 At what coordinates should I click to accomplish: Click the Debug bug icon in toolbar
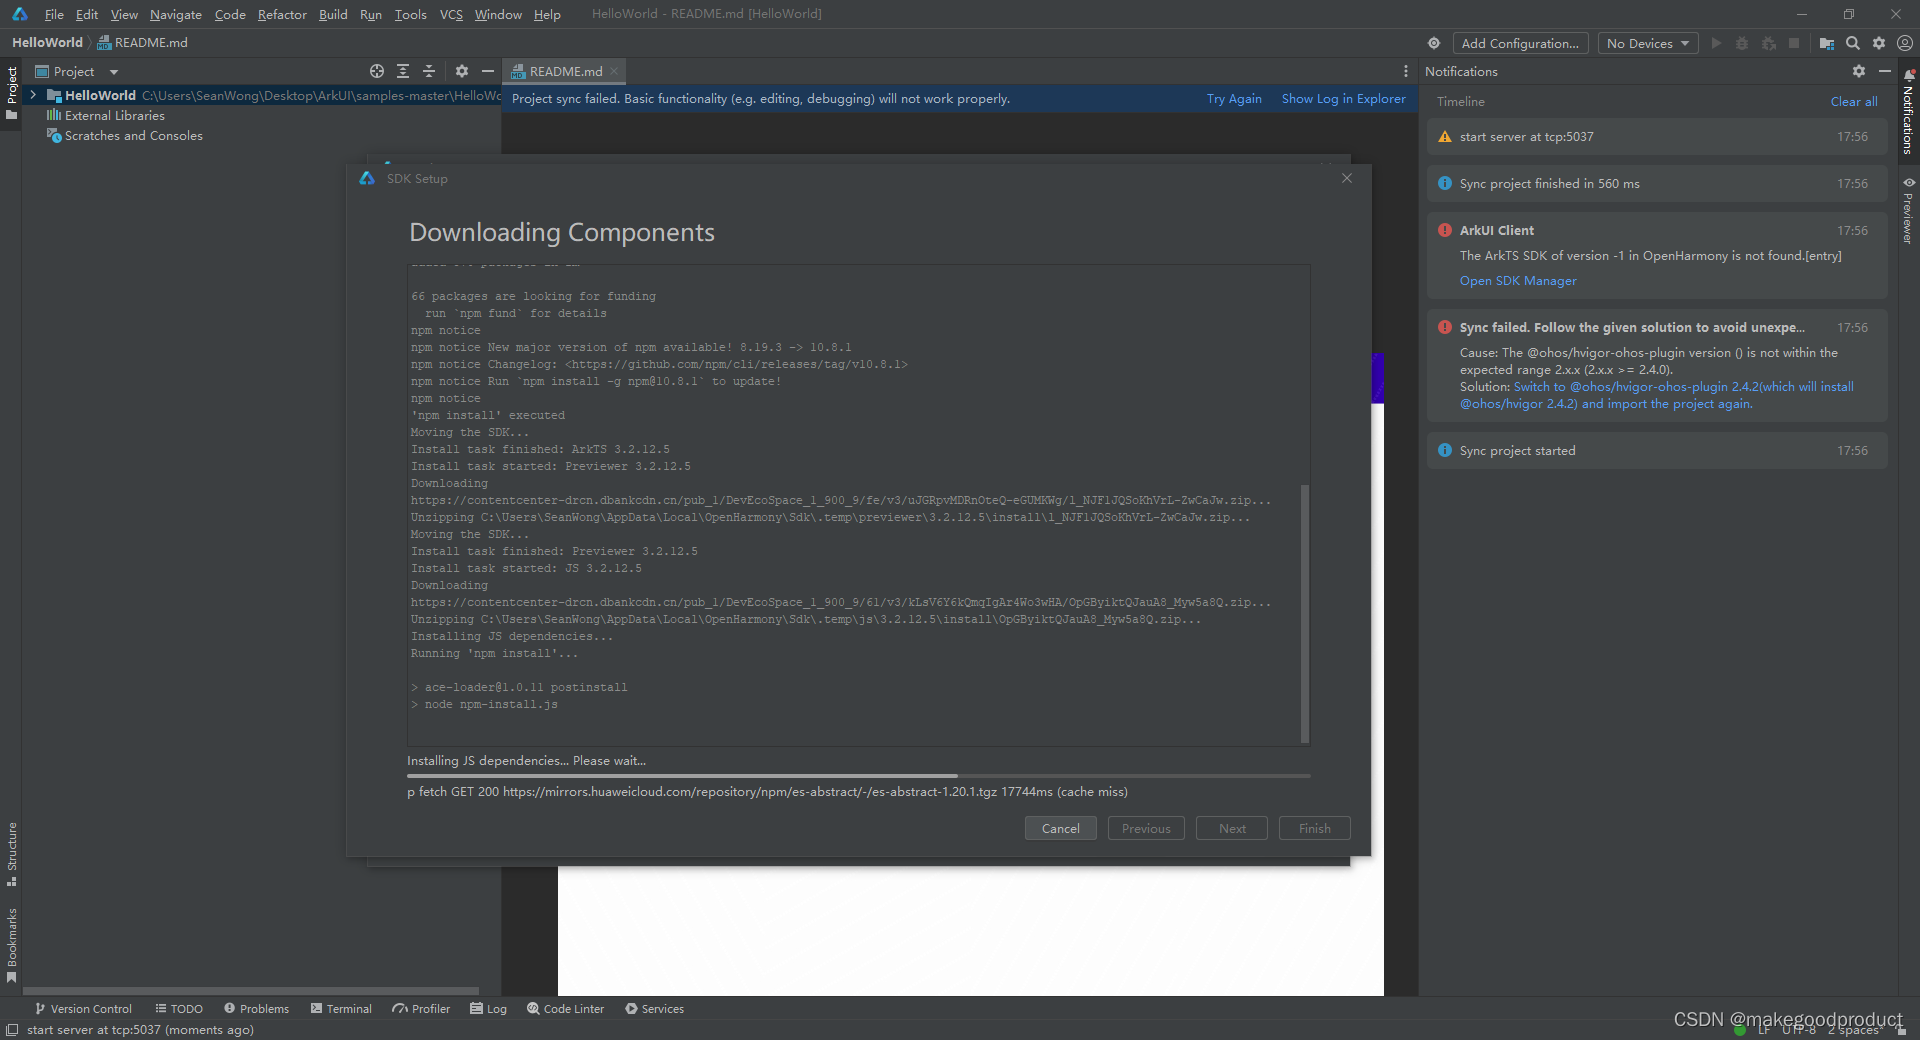tap(1742, 43)
